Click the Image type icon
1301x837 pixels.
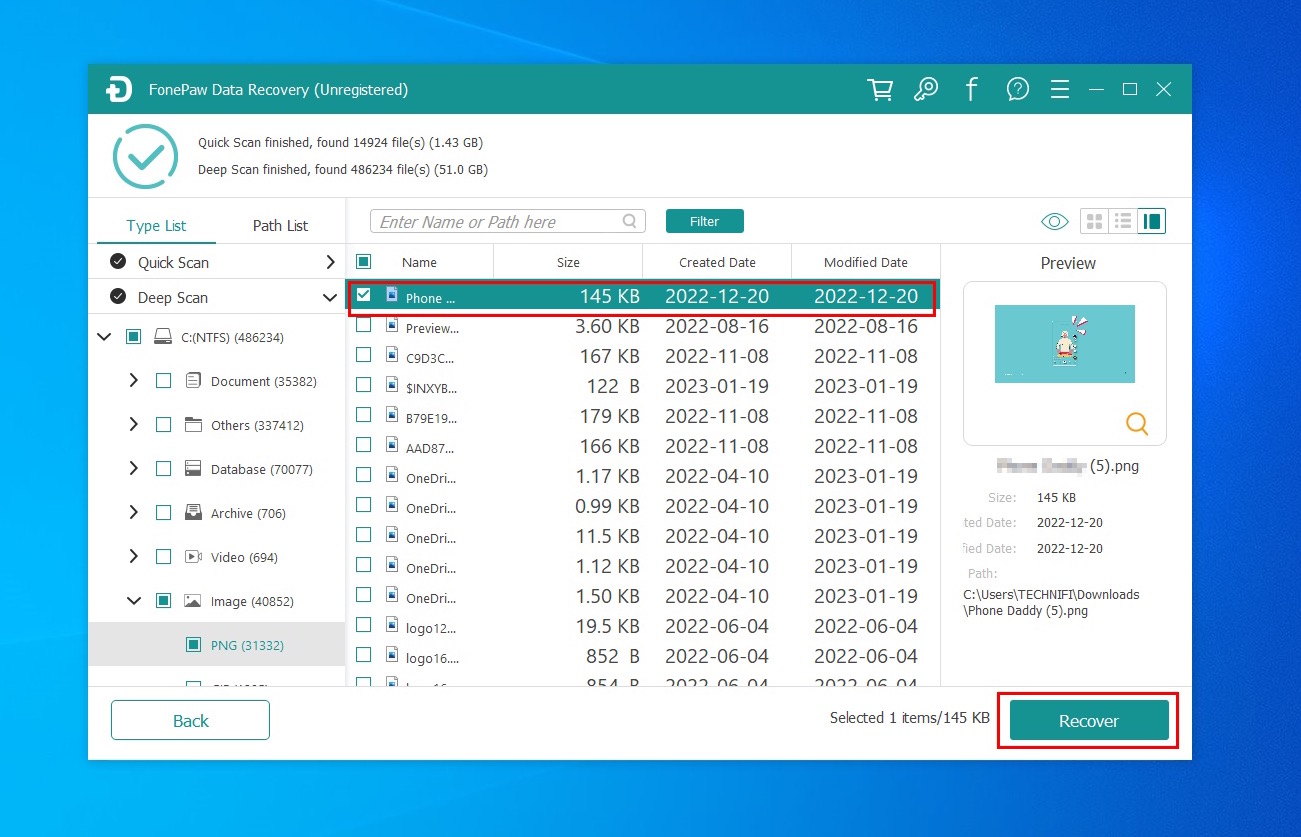193,601
